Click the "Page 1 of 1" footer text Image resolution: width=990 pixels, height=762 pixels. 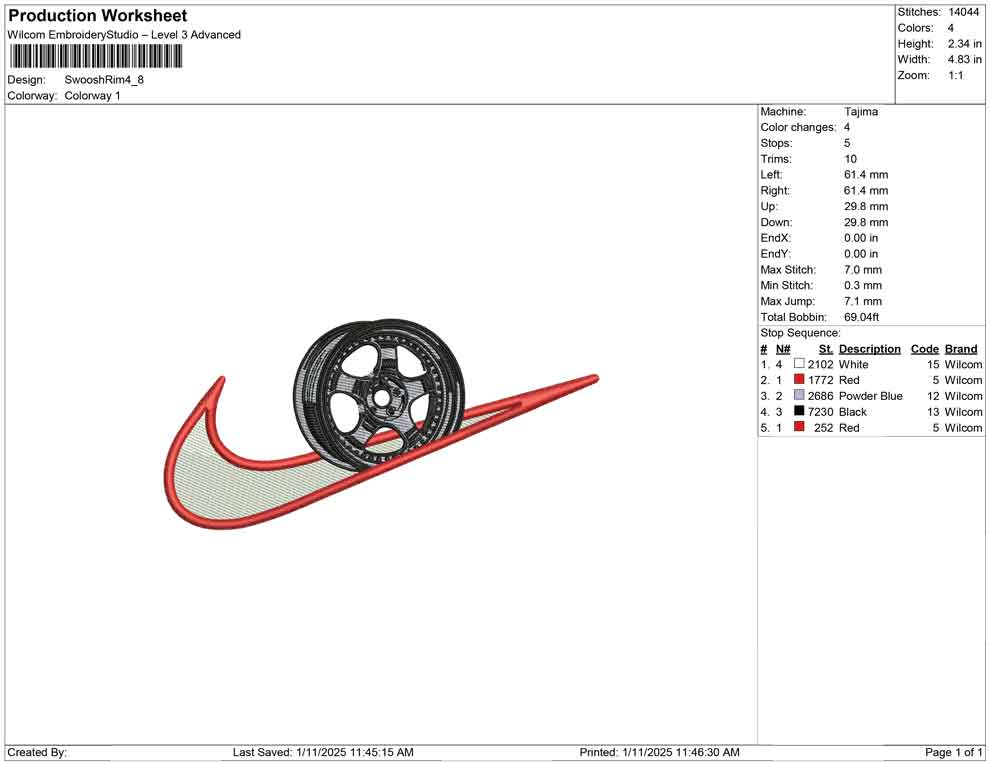953,752
